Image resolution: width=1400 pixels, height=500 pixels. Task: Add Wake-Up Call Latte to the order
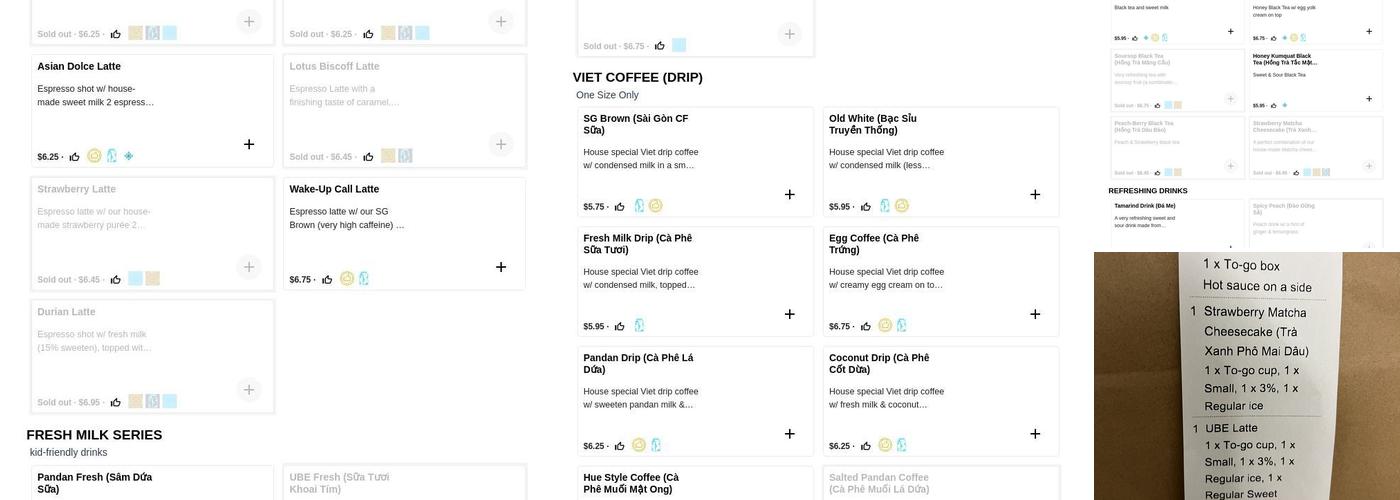point(501,267)
